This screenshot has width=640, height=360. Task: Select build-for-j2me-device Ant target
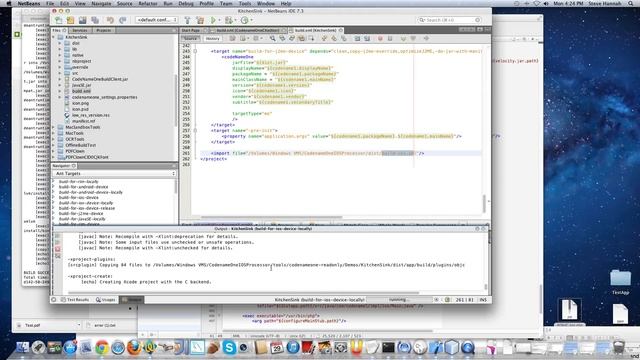pos(81,213)
